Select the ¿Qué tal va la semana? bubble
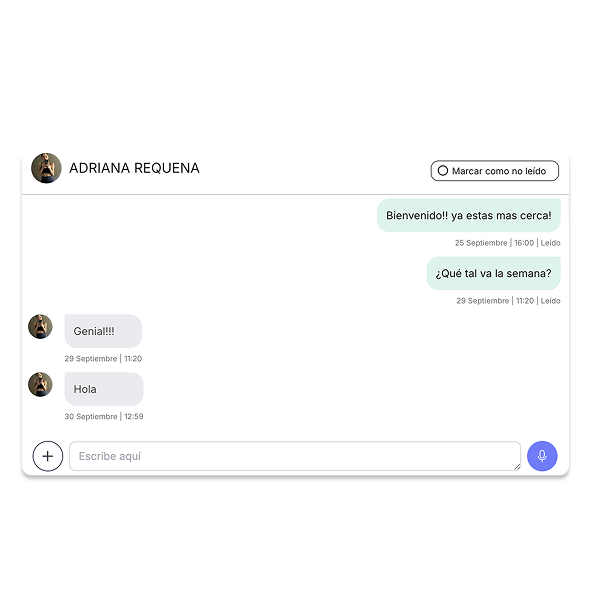592x592 pixels. pyautogui.click(x=493, y=273)
